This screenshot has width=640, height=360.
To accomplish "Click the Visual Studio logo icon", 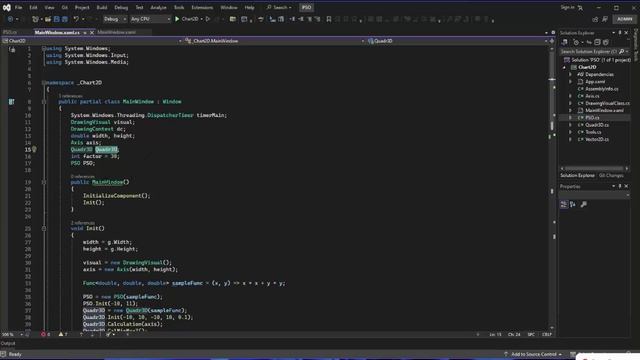I will (7, 7).
